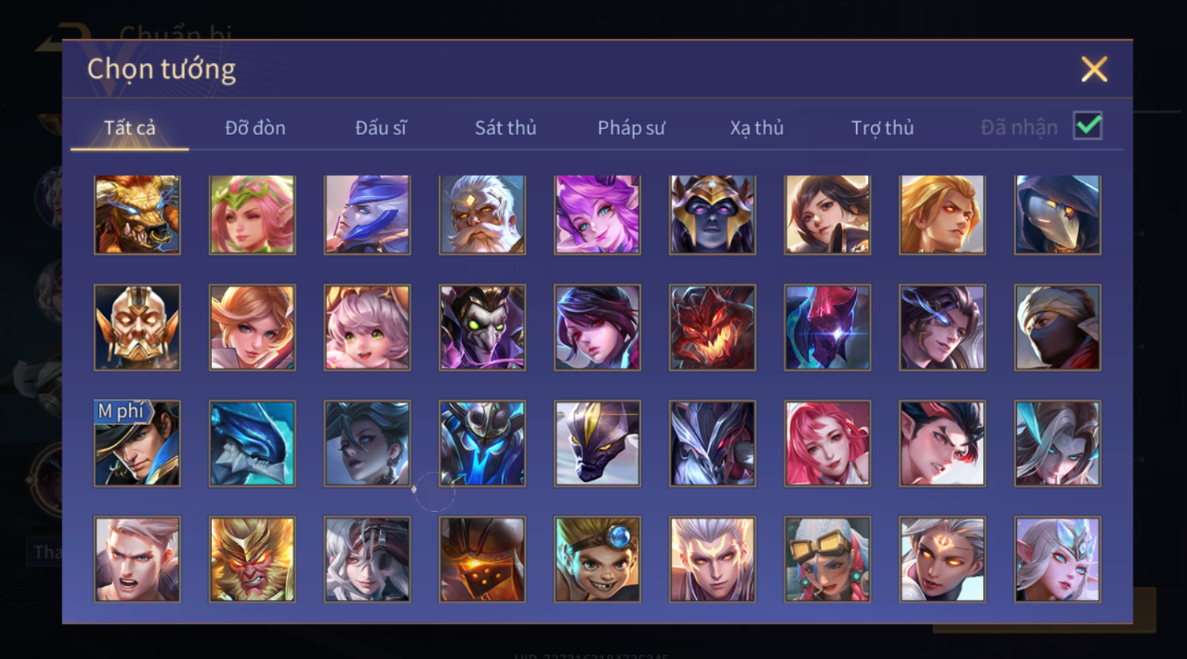The height and width of the screenshot is (659, 1187).
Task: Choose the boy with blue goggle headband
Action: pyautogui.click(x=597, y=559)
